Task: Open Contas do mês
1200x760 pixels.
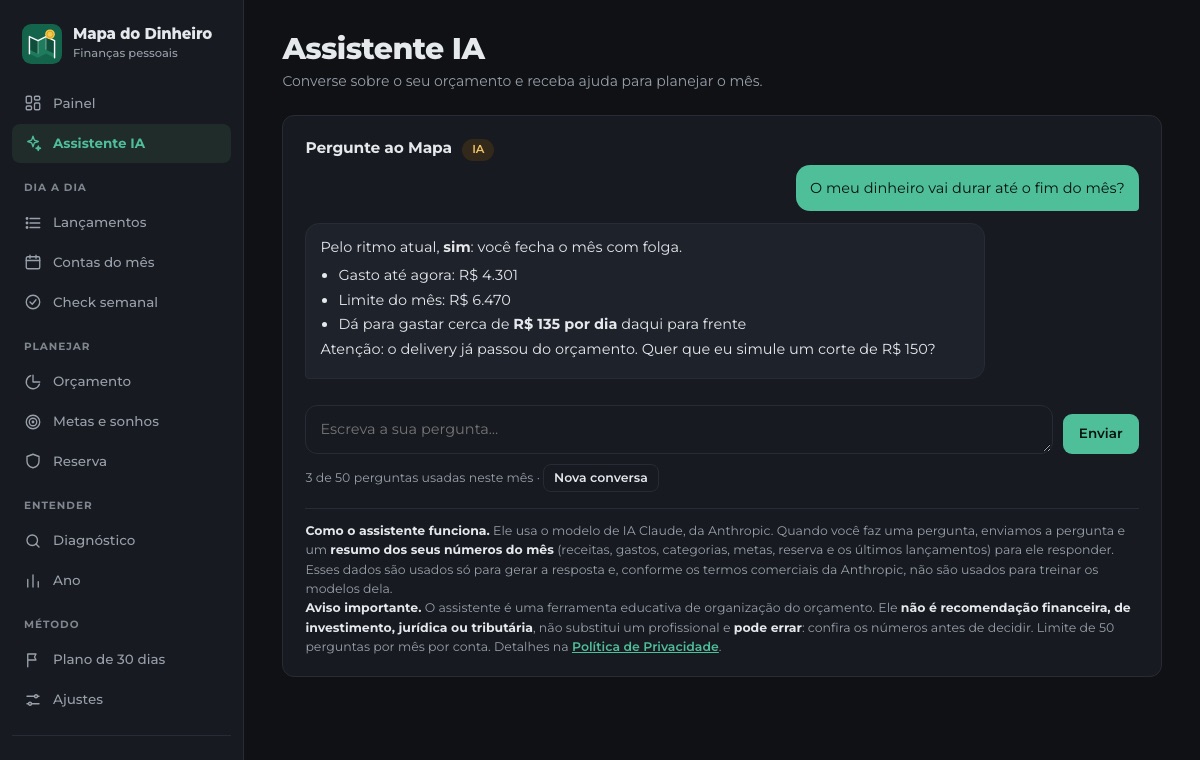Action: (121, 262)
